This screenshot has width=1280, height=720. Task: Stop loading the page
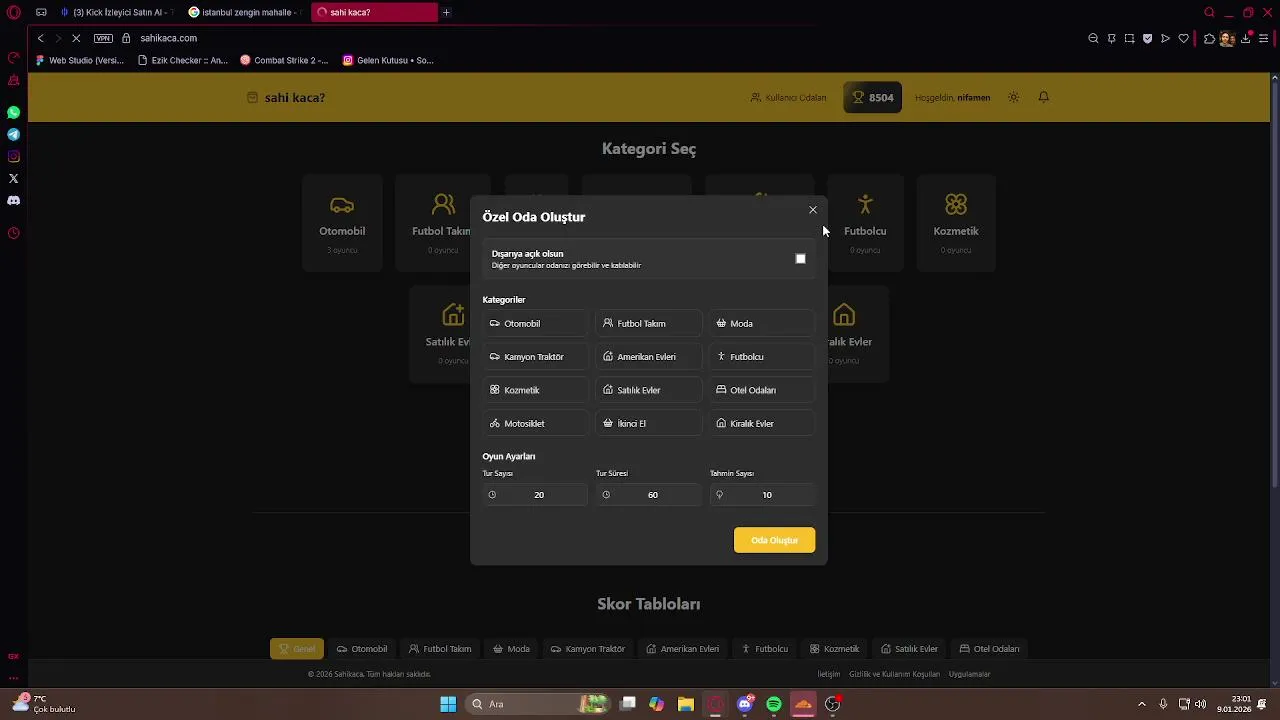tap(76, 38)
